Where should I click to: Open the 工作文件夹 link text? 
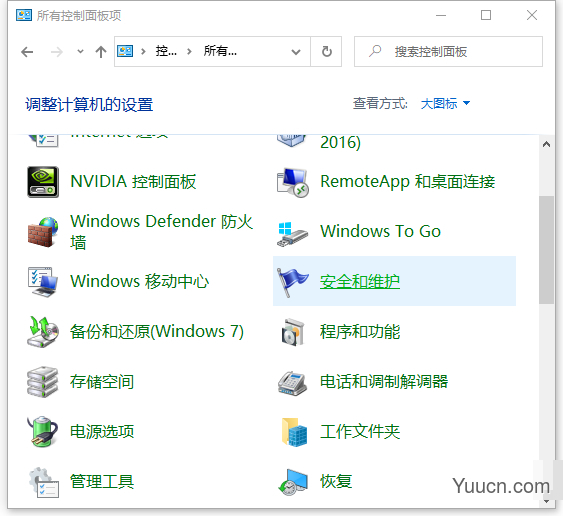pyautogui.click(x=360, y=432)
